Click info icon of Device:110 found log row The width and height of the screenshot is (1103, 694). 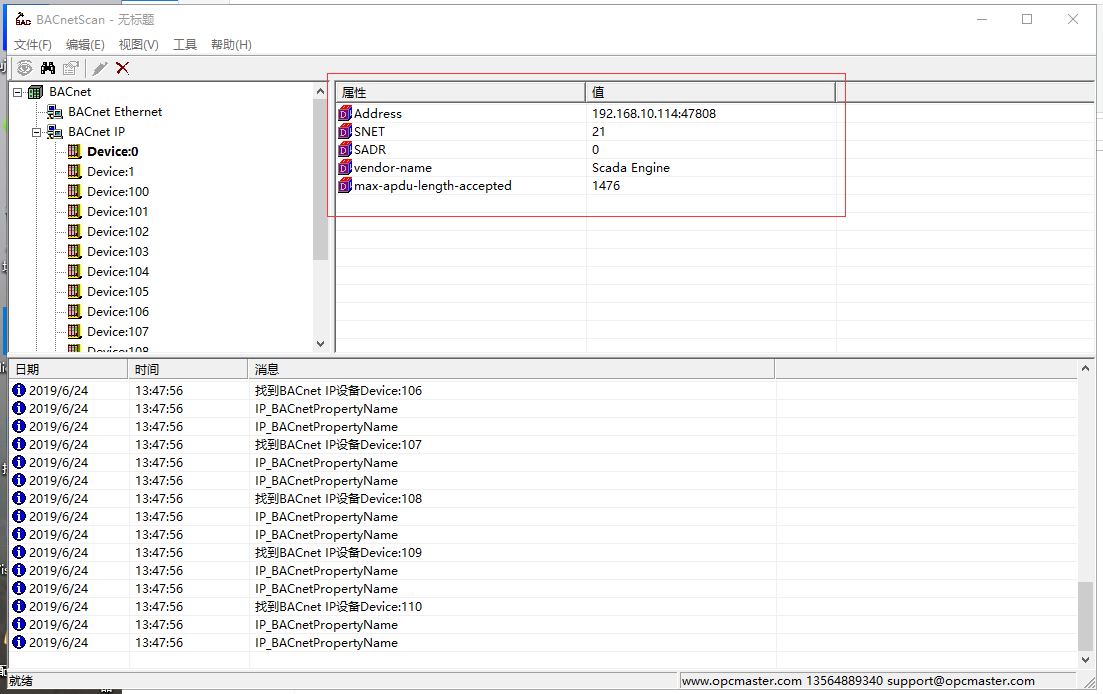coord(19,606)
